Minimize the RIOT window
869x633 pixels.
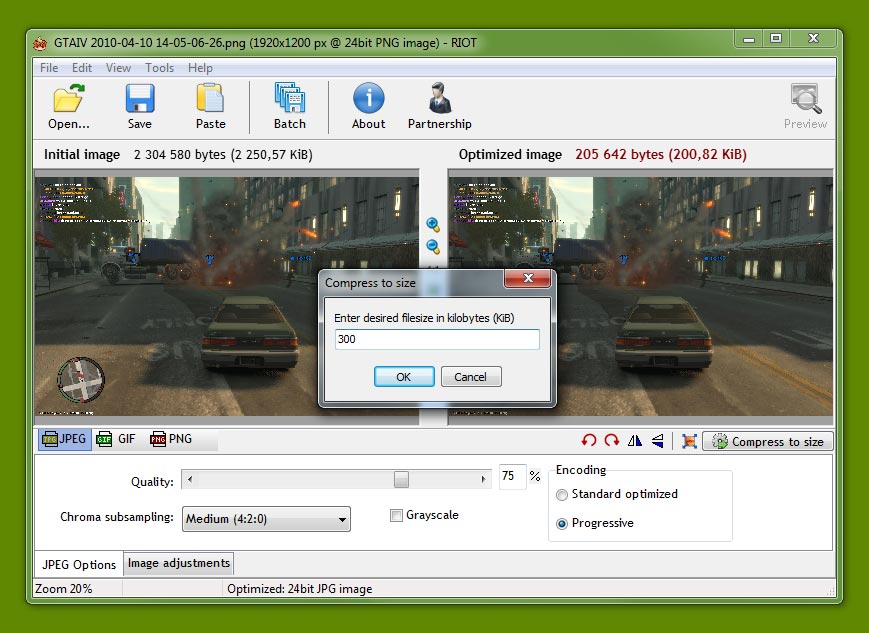click(x=749, y=39)
